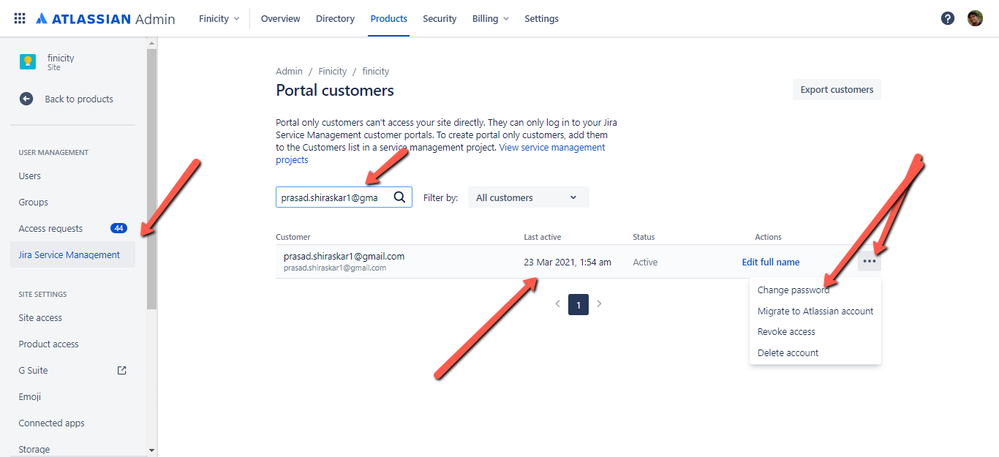Click the sidebar scroll up arrow
This screenshot has height=457, width=999.
point(152,43)
